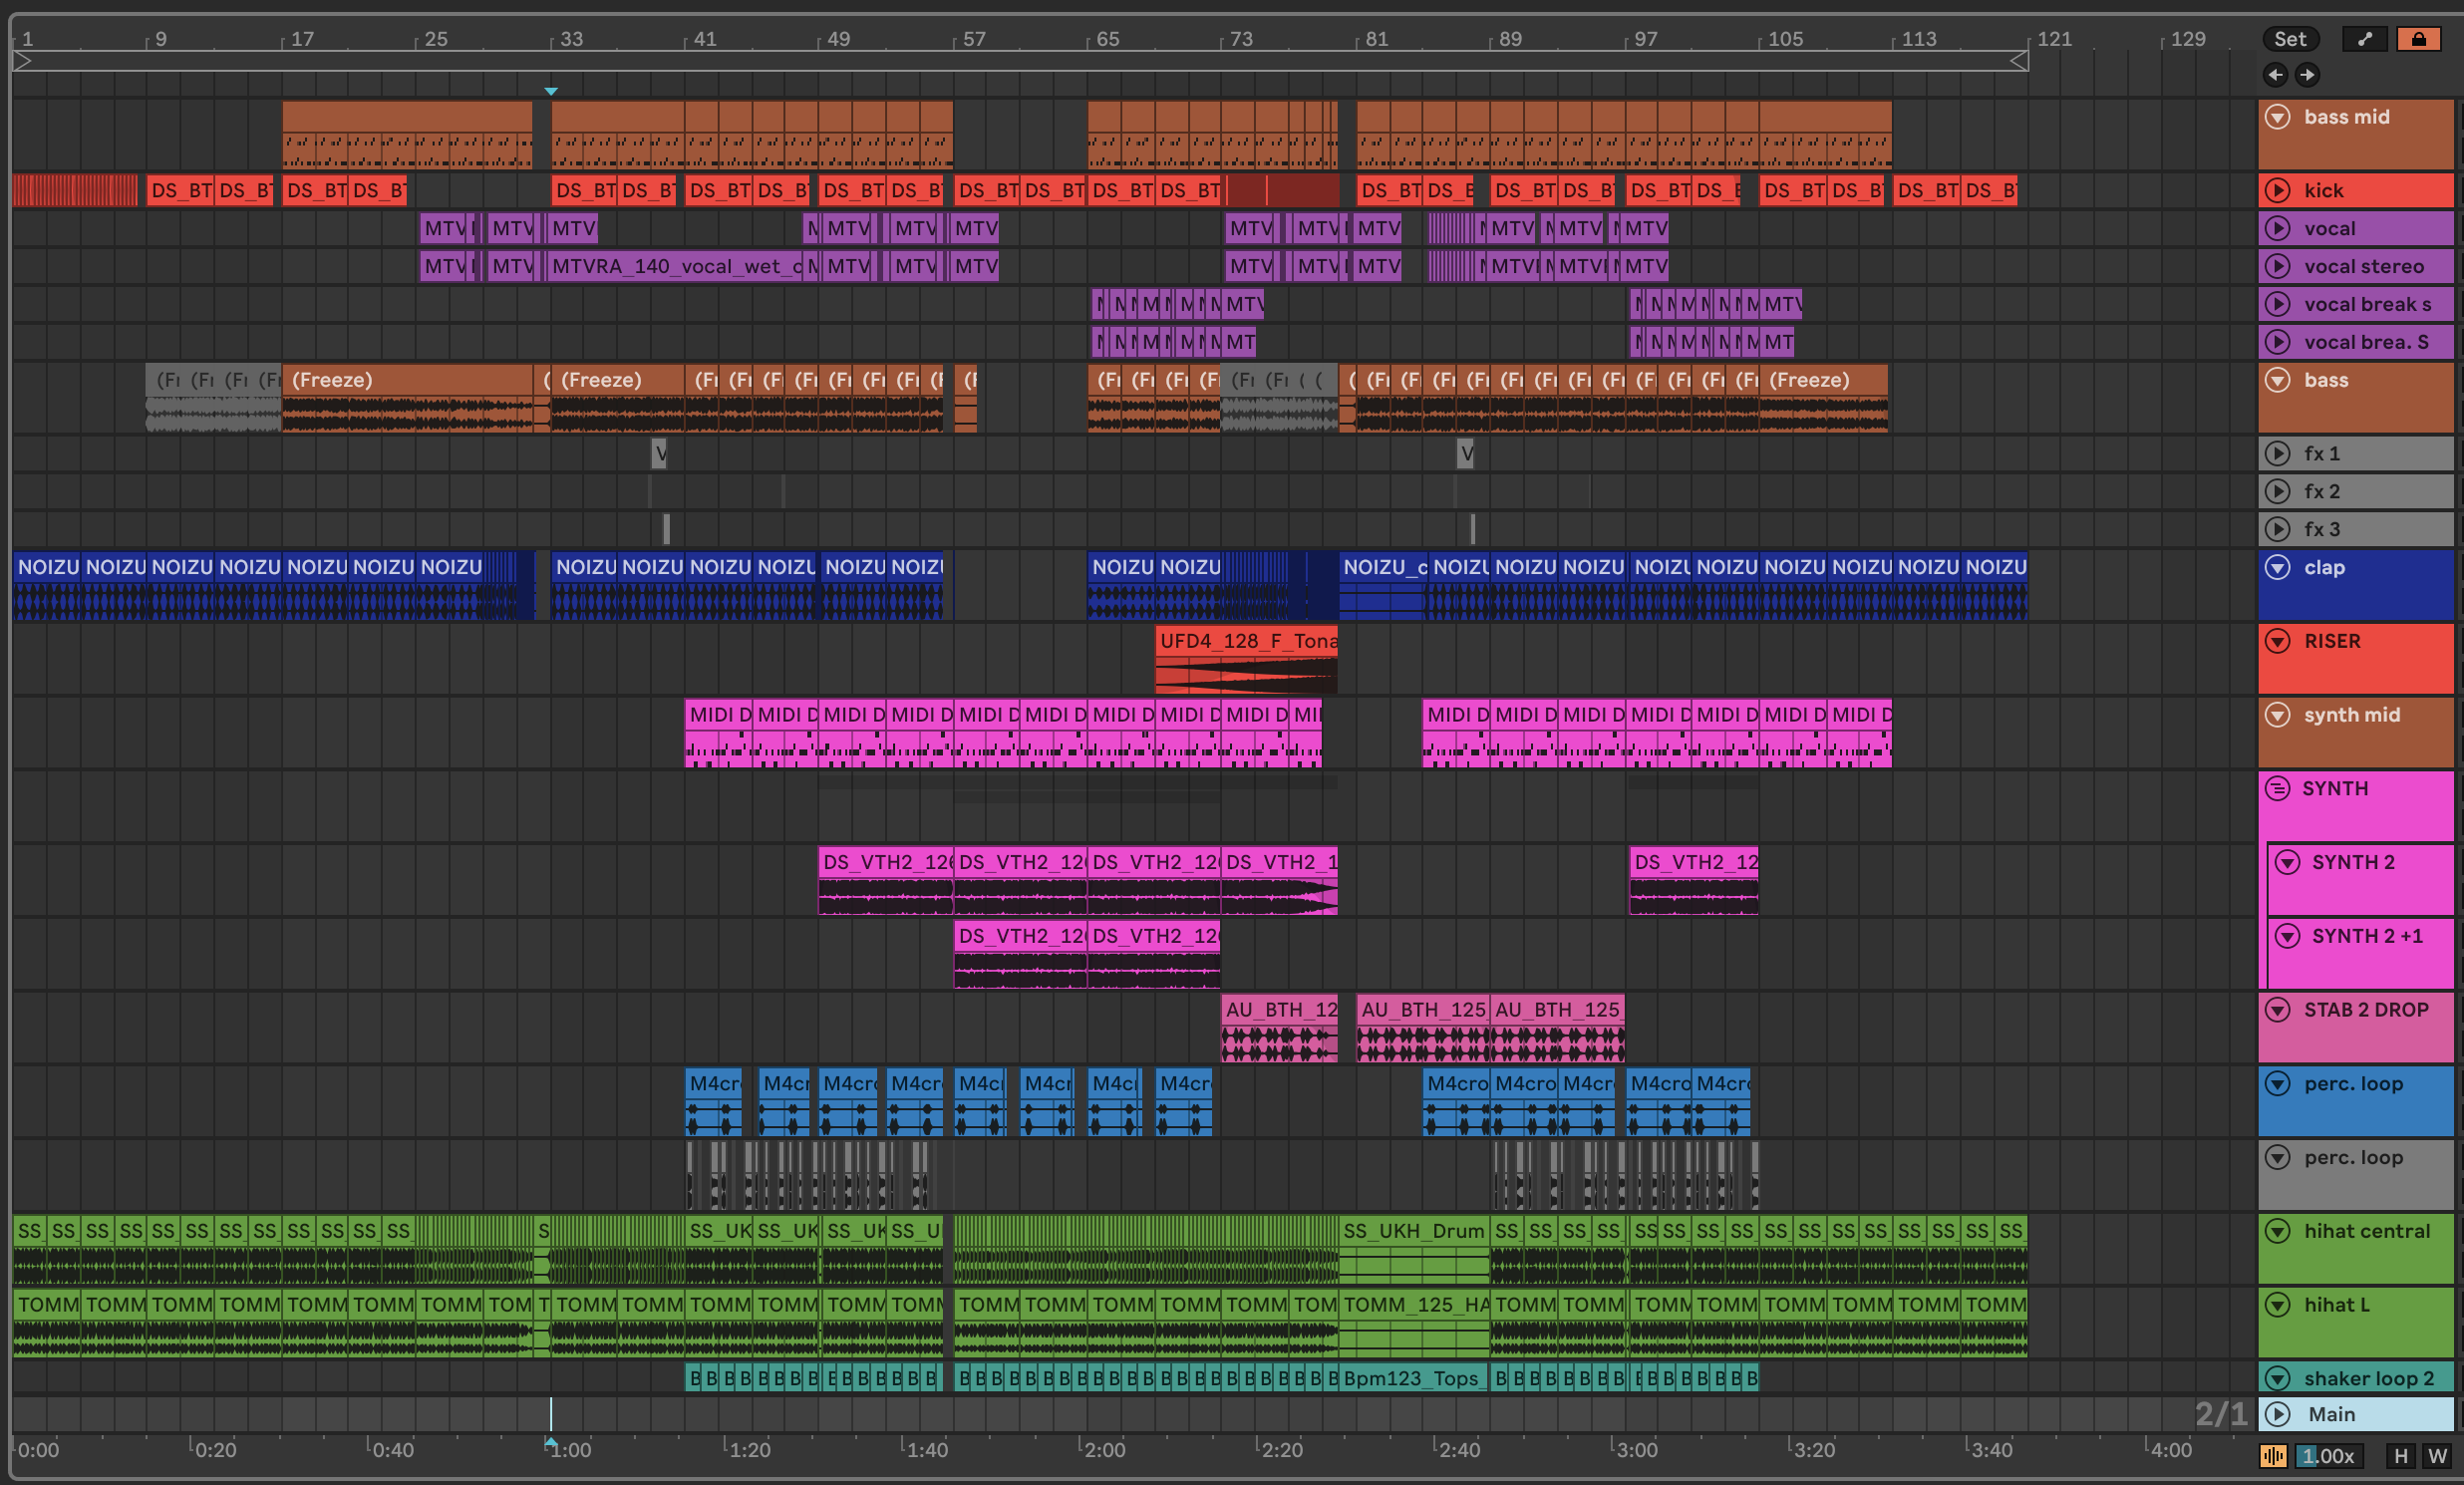Viewport: 2464px width, 1485px height.
Task: Unfold the Main track
Action: point(2277,1413)
